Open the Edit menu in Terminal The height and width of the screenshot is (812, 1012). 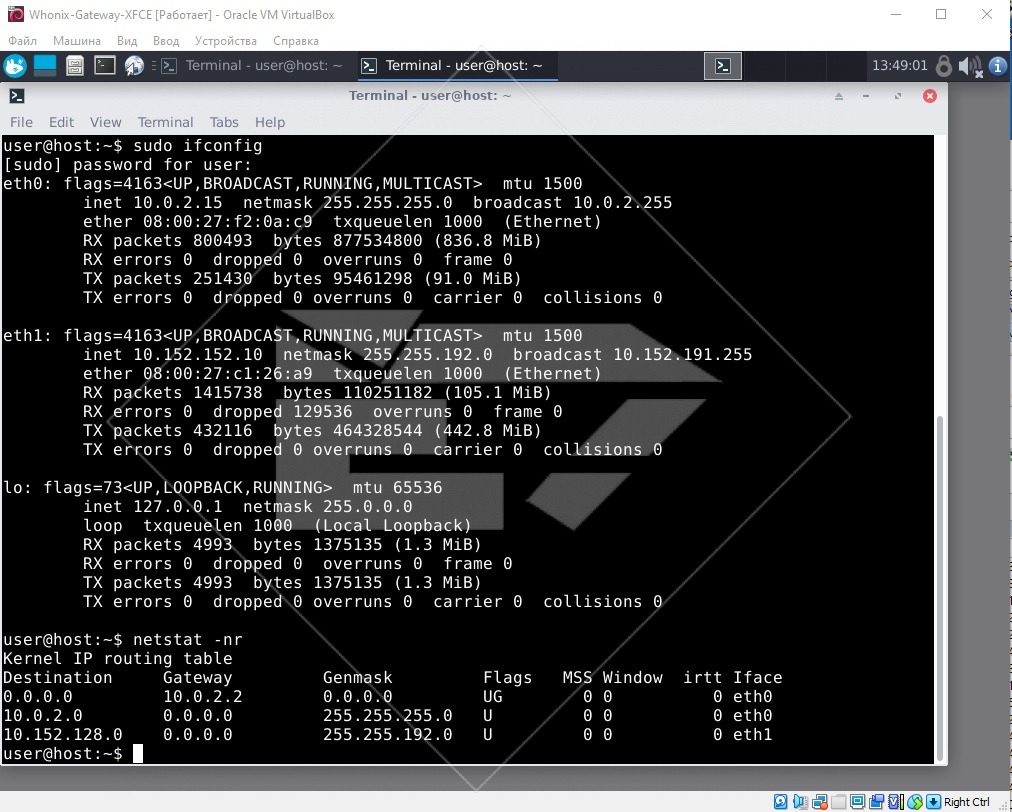[x=61, y=123]
